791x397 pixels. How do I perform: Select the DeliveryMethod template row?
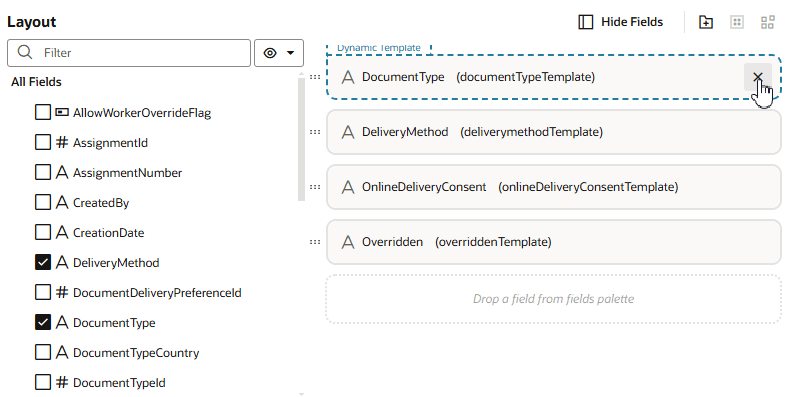[554, 132]
